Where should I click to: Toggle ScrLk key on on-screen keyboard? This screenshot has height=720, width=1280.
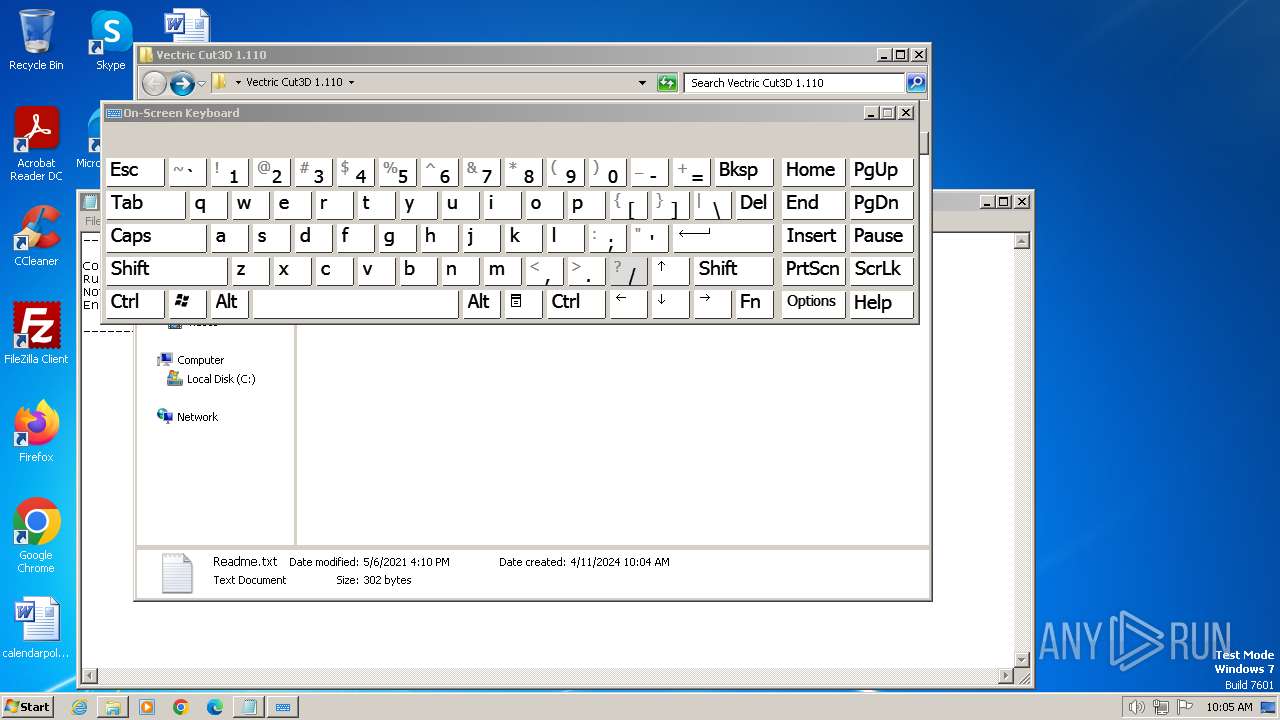(x=880, y=270)
